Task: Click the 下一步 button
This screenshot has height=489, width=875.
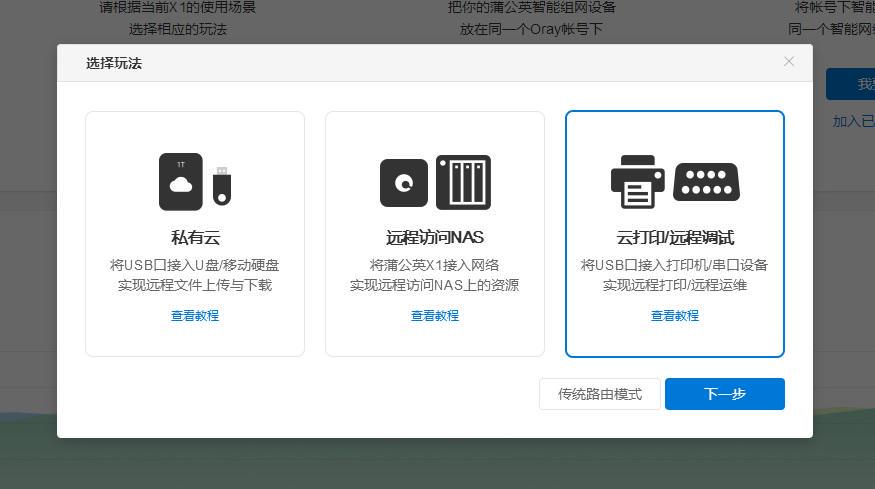Action: (x=725, y=394)
